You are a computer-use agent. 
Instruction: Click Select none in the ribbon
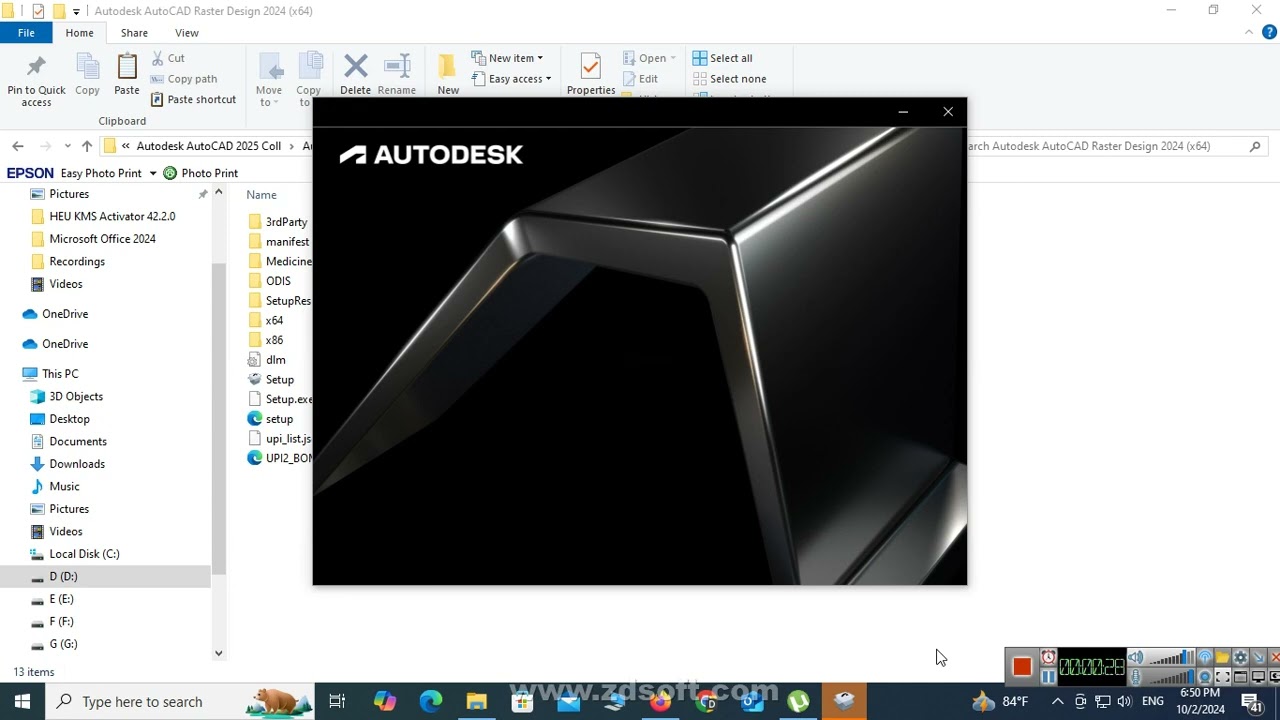tap(729, 79)
